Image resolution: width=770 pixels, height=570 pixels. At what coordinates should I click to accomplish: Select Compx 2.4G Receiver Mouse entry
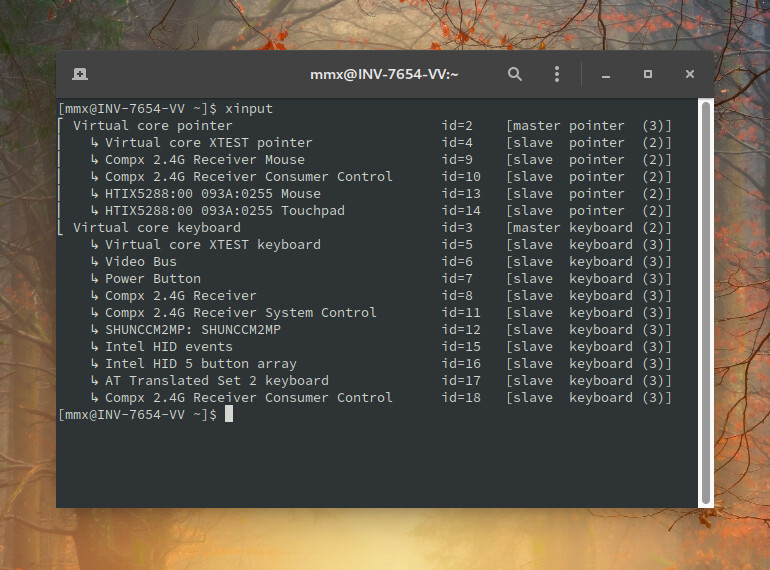[205, 160]
